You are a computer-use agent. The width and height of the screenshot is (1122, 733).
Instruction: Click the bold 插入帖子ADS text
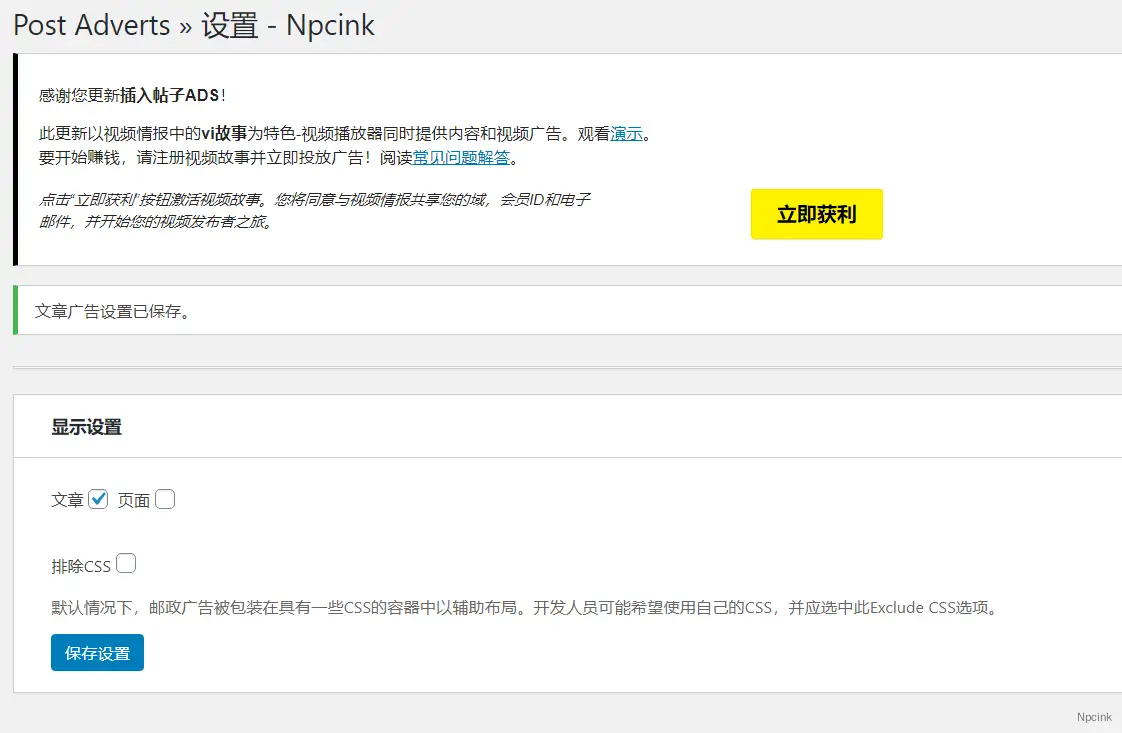(169, 96)
